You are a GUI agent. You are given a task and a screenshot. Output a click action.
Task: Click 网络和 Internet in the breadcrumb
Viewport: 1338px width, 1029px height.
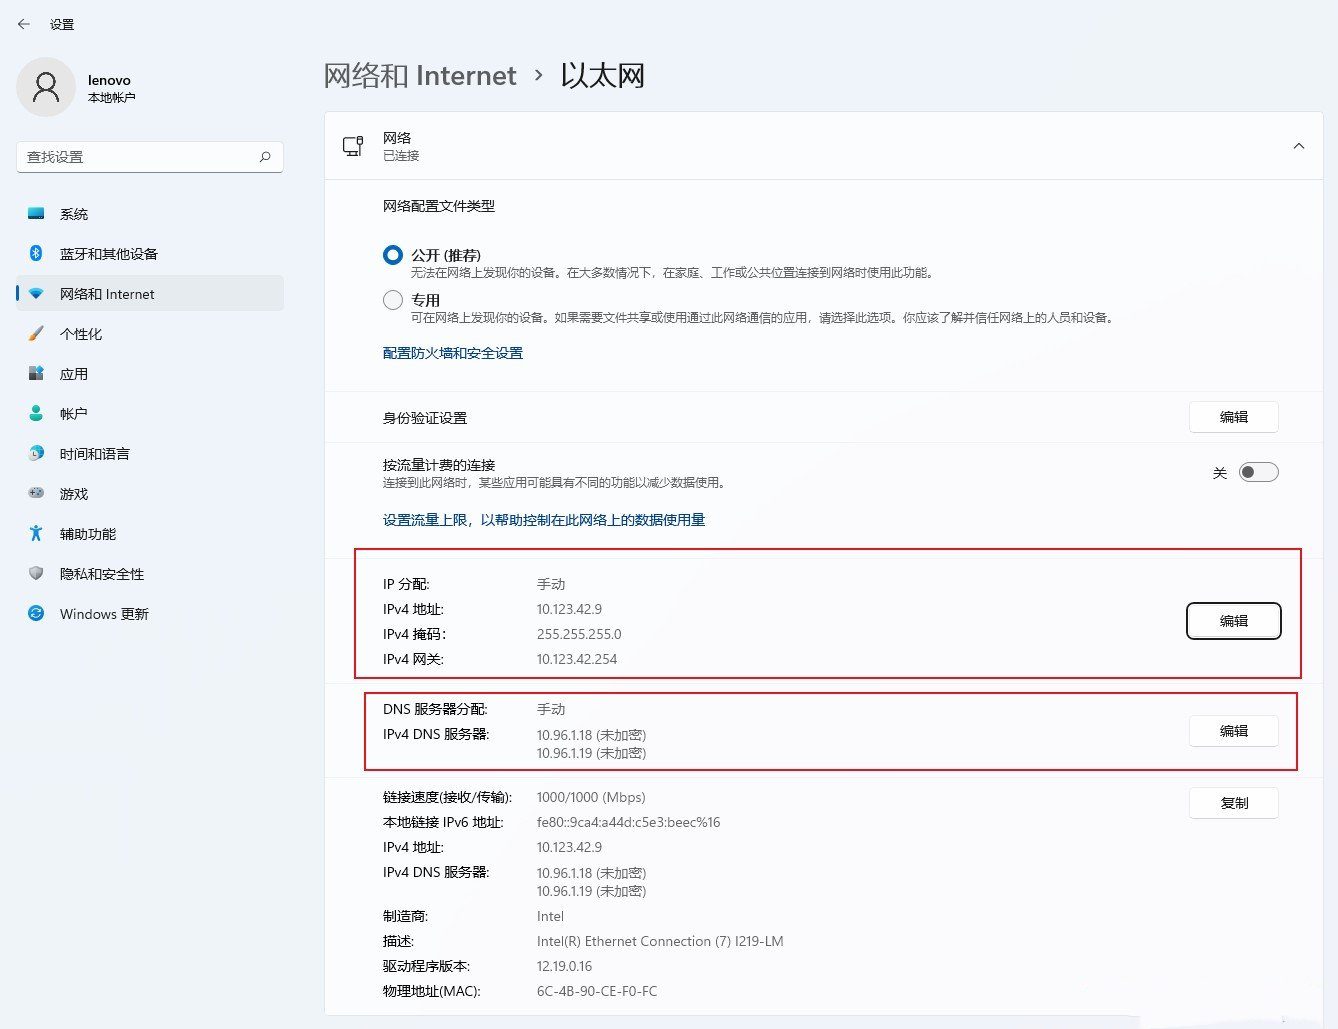(420, 76)
